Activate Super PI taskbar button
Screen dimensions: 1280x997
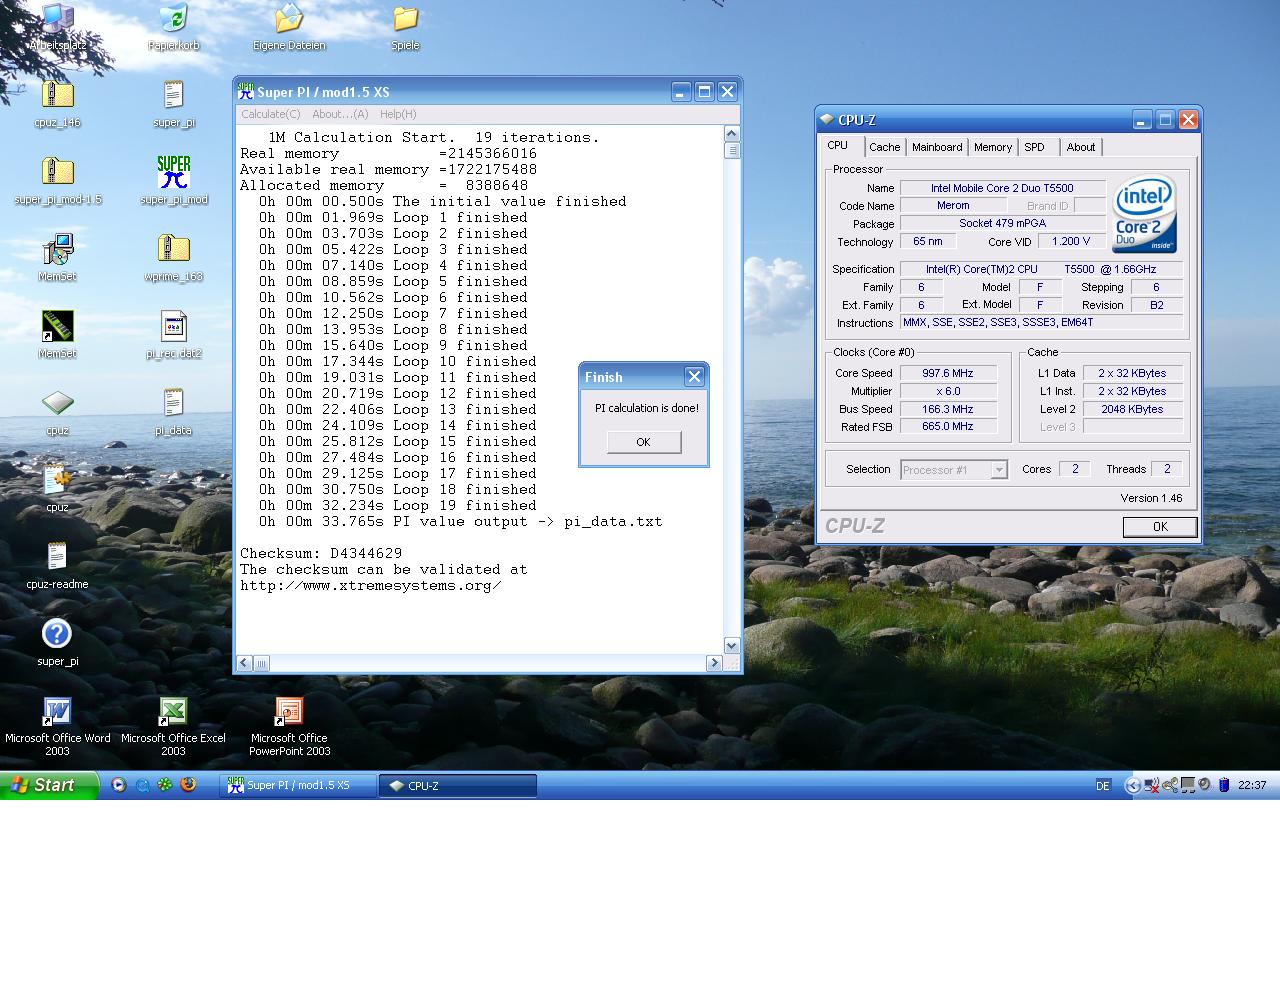[x=298, y=786]
